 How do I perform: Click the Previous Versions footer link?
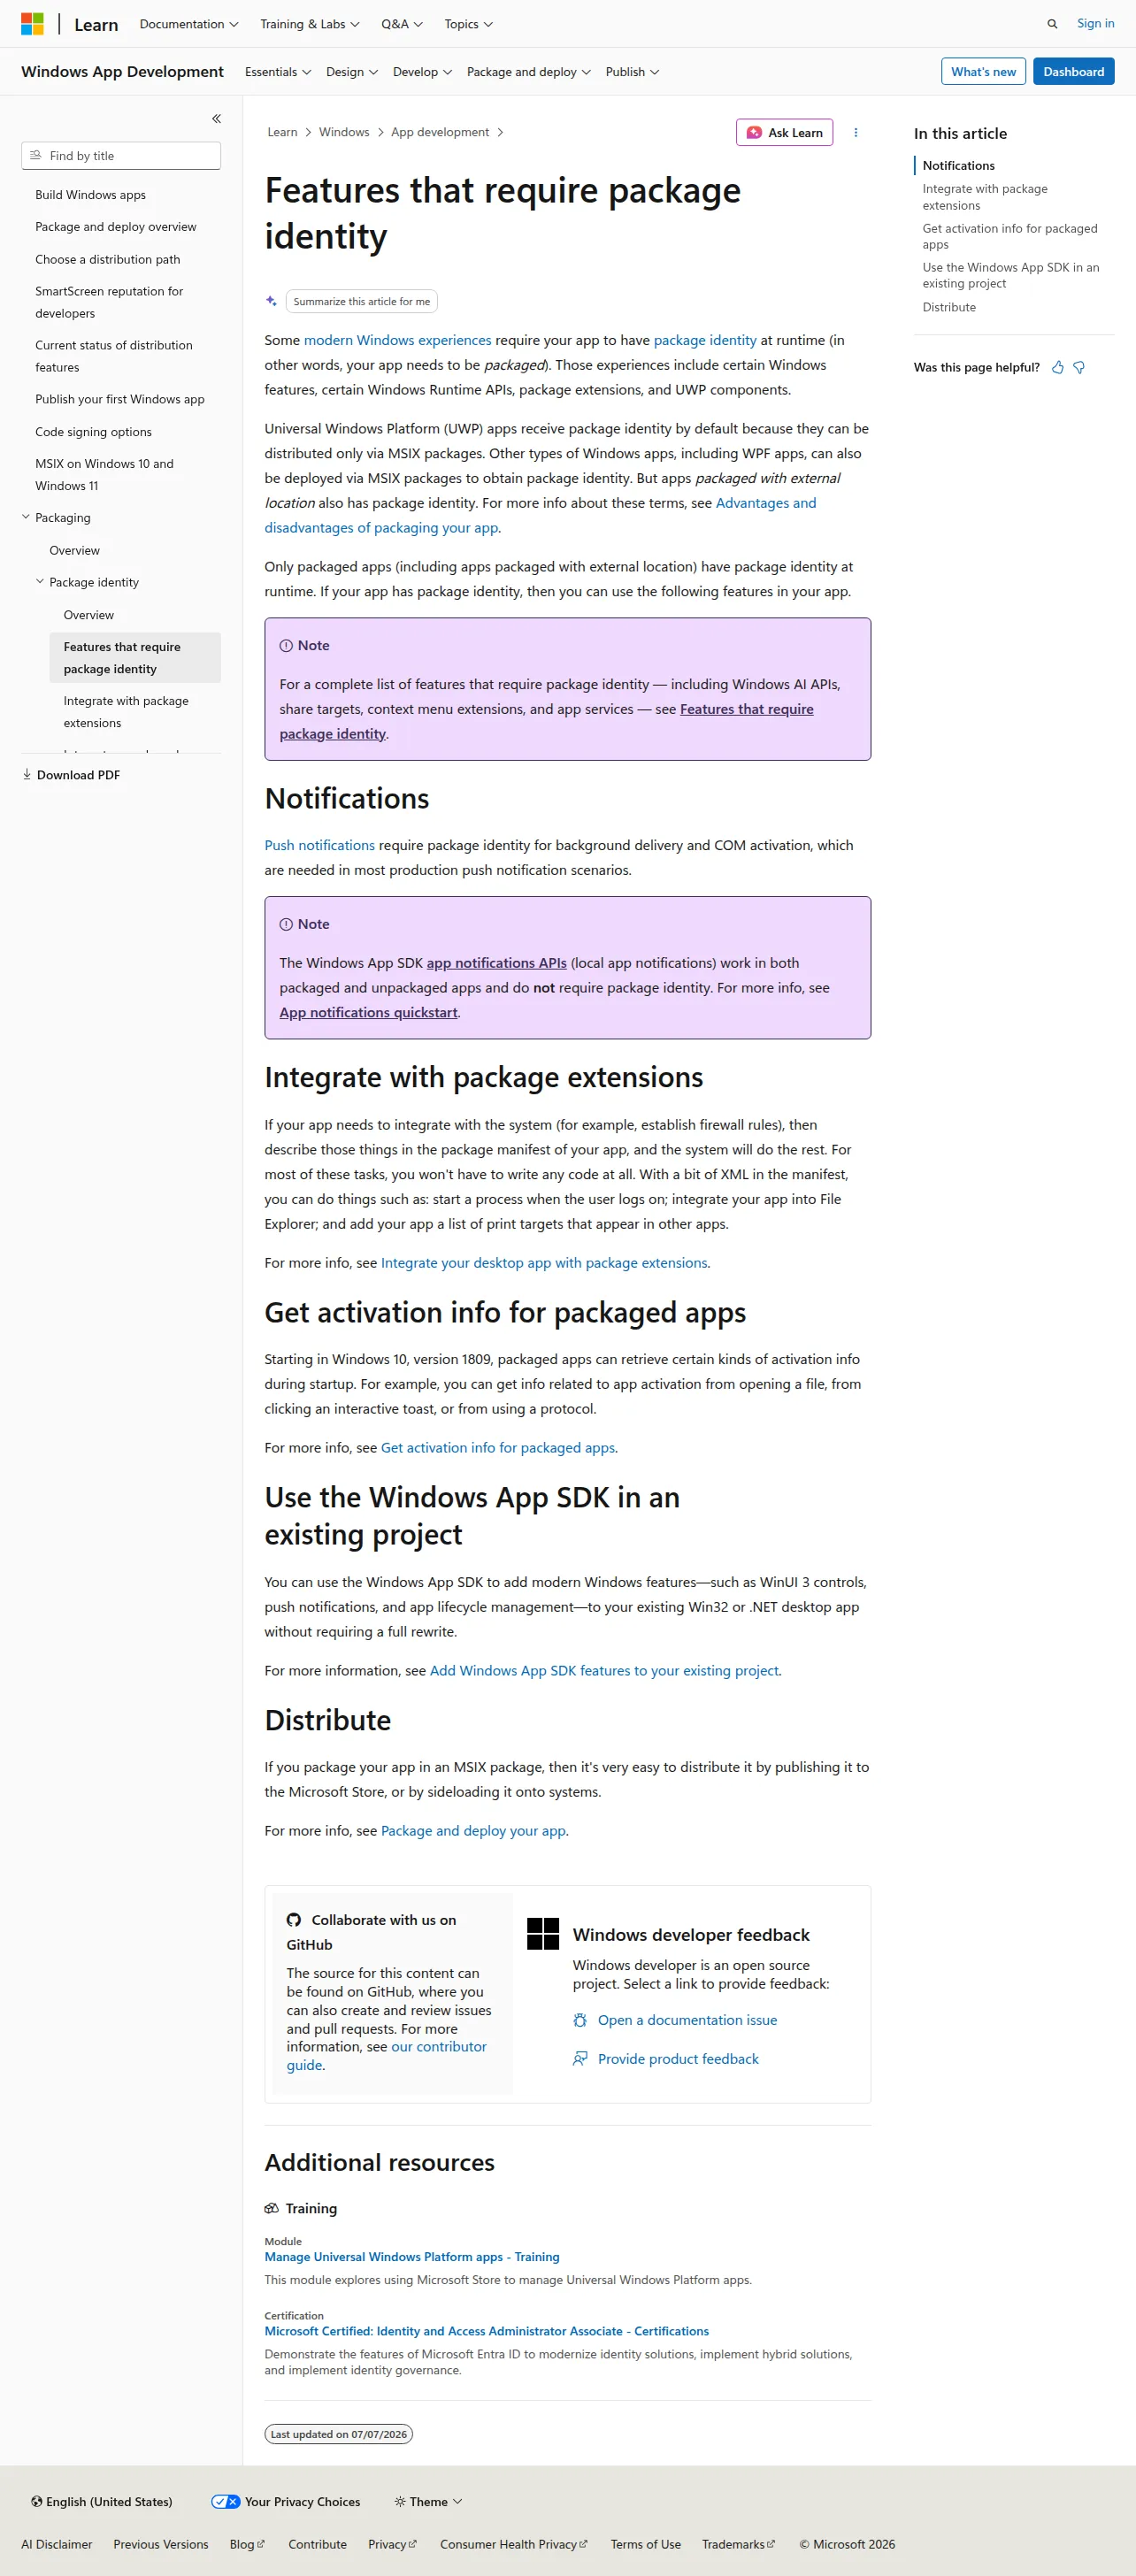(161, 2545)
